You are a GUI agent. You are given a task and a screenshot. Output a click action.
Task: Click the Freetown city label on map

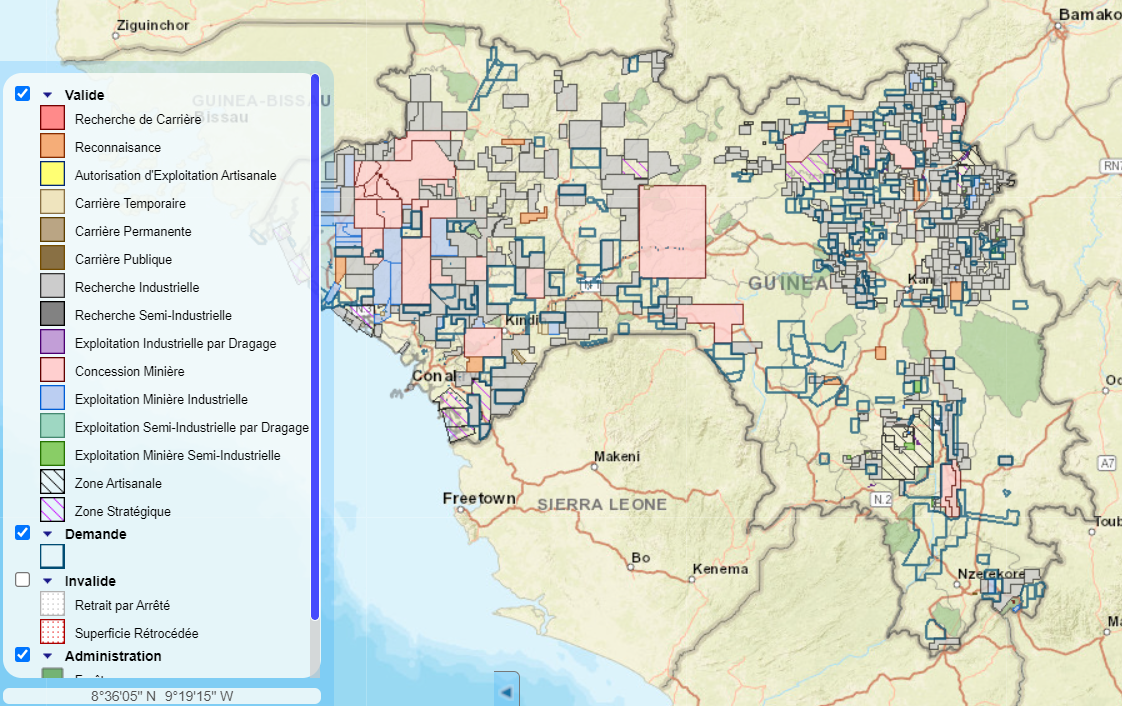479,498
